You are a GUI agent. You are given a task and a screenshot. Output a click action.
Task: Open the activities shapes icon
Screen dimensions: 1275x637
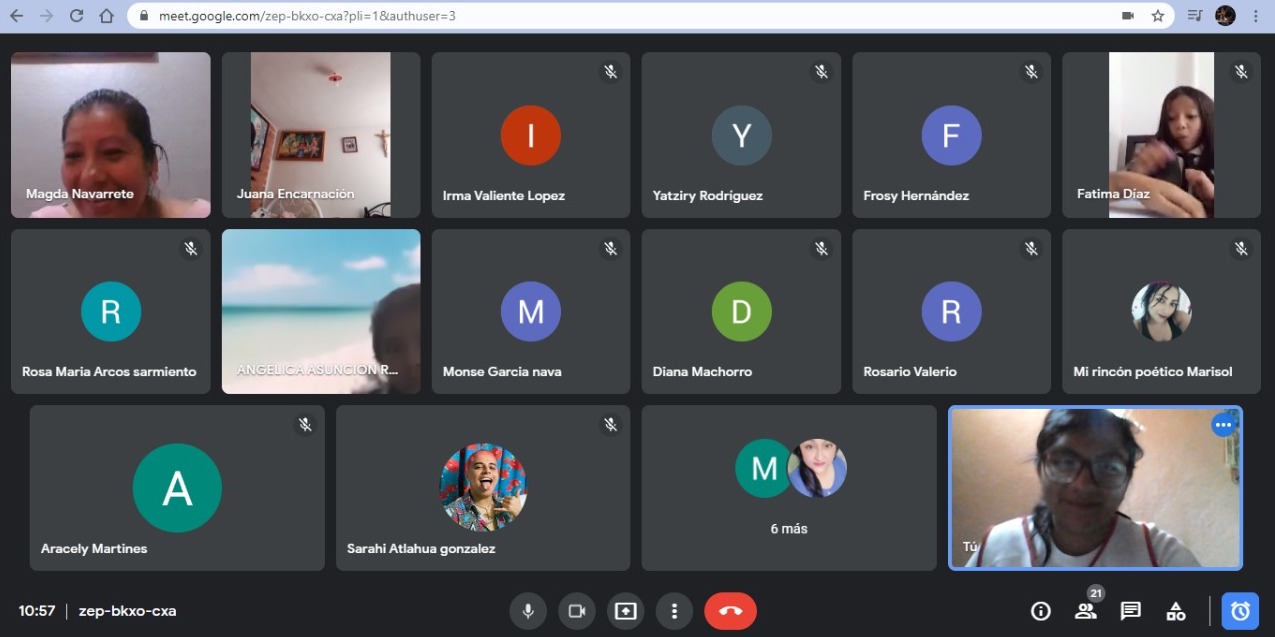[x=1175, y=611]
